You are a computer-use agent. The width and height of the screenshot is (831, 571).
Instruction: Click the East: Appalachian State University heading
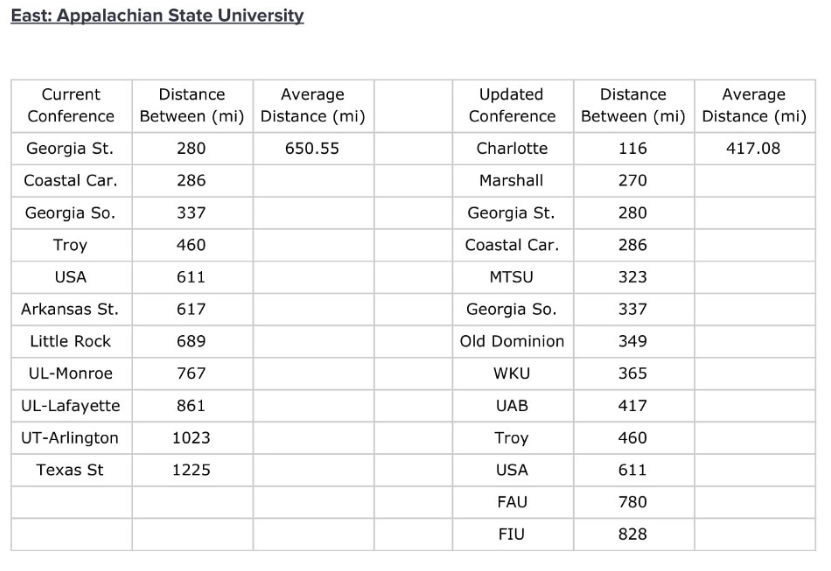157,16
